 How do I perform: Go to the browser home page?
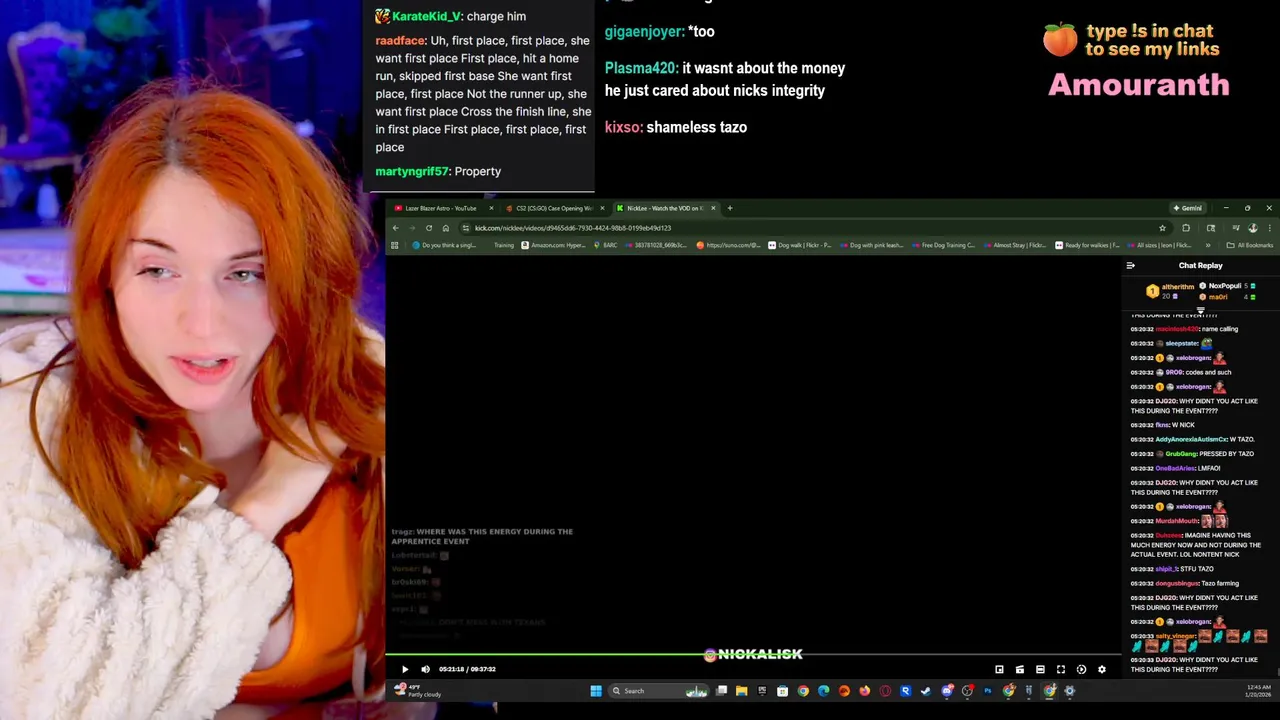pos(446,228)
